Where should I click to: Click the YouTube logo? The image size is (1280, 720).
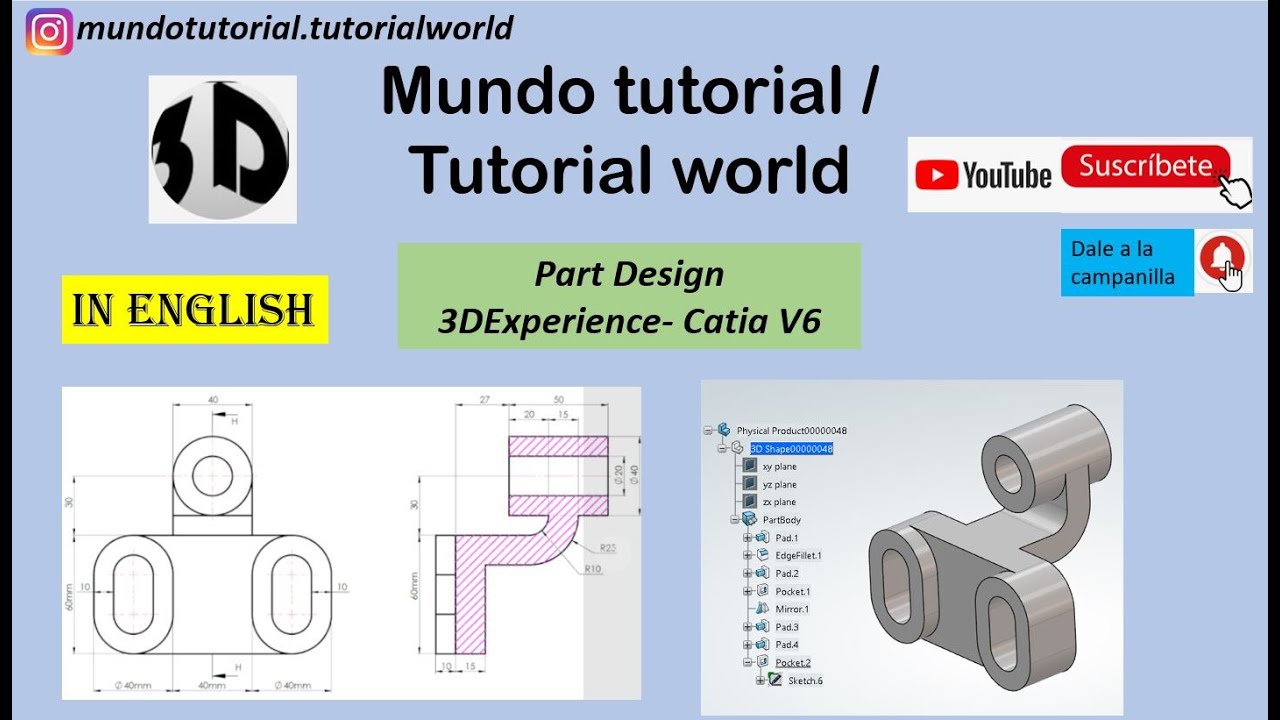tap(983, 175)
